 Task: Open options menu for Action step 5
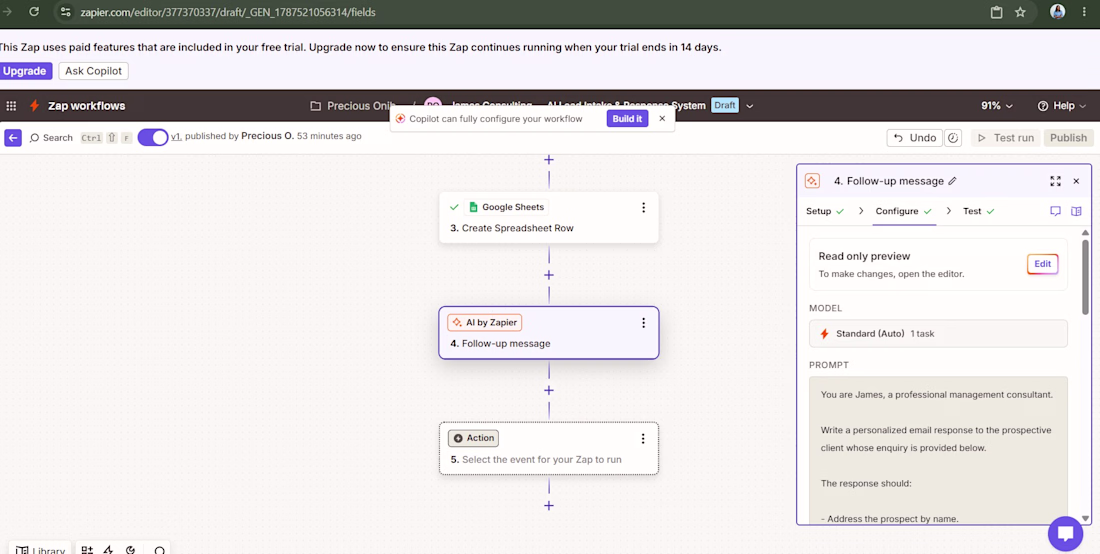click(x=643, y=438)
